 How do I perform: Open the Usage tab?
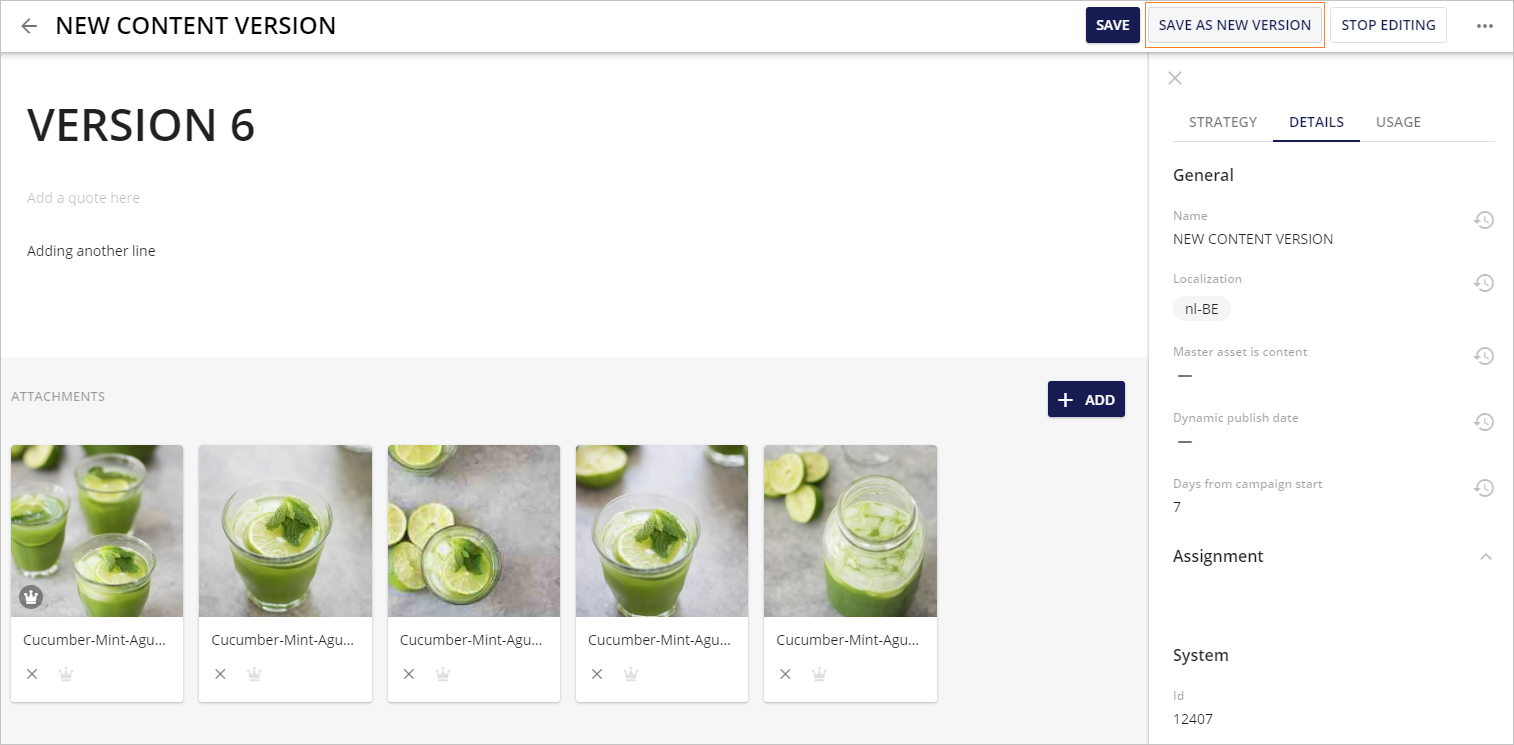(1398, 122)
